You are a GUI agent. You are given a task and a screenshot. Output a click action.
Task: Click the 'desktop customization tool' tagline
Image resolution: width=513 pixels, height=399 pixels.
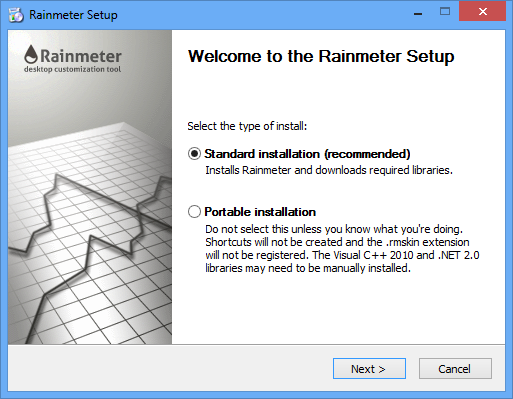[72, 69]
